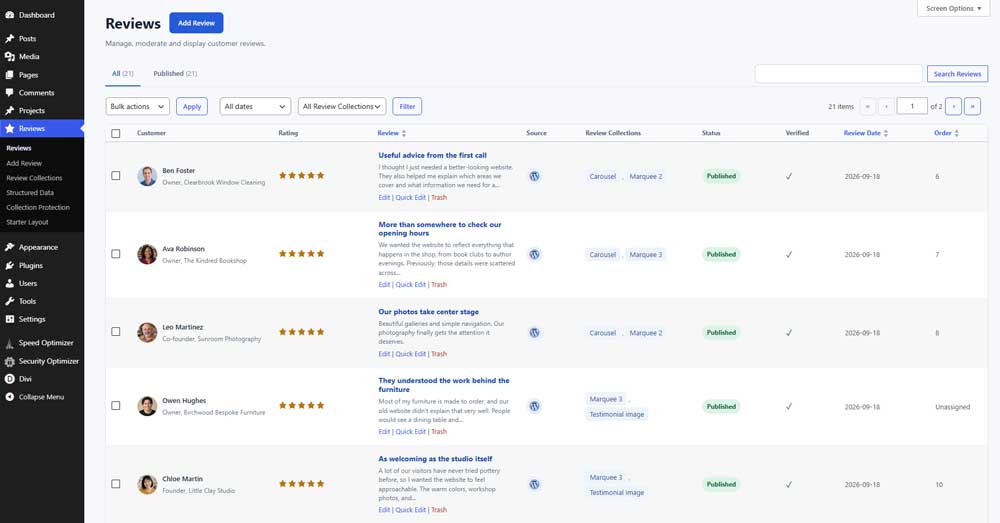Image resolution: width=1000 pixels, height=523 pixels.
Task: Select the Ava Robinson review checkbox
Action: [115, 254]
